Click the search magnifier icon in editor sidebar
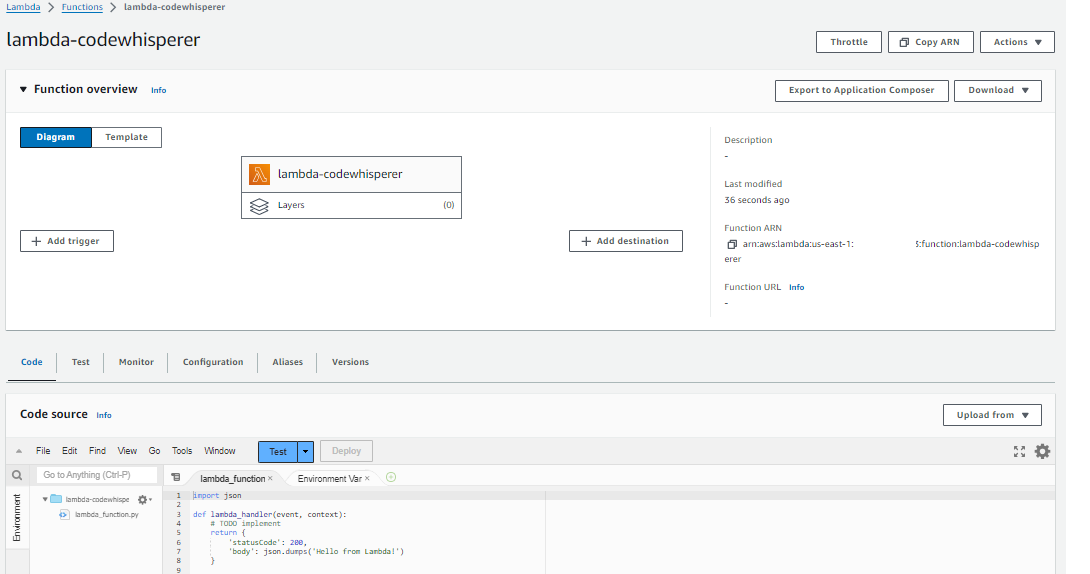Screen dimensions: 1090x574 [x=17, y=475]
